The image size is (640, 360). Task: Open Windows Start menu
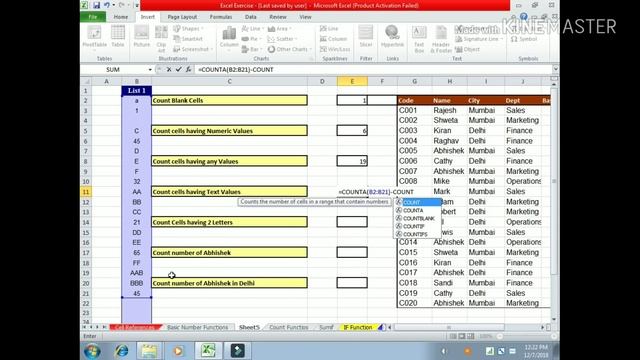(x=92, y=351)
